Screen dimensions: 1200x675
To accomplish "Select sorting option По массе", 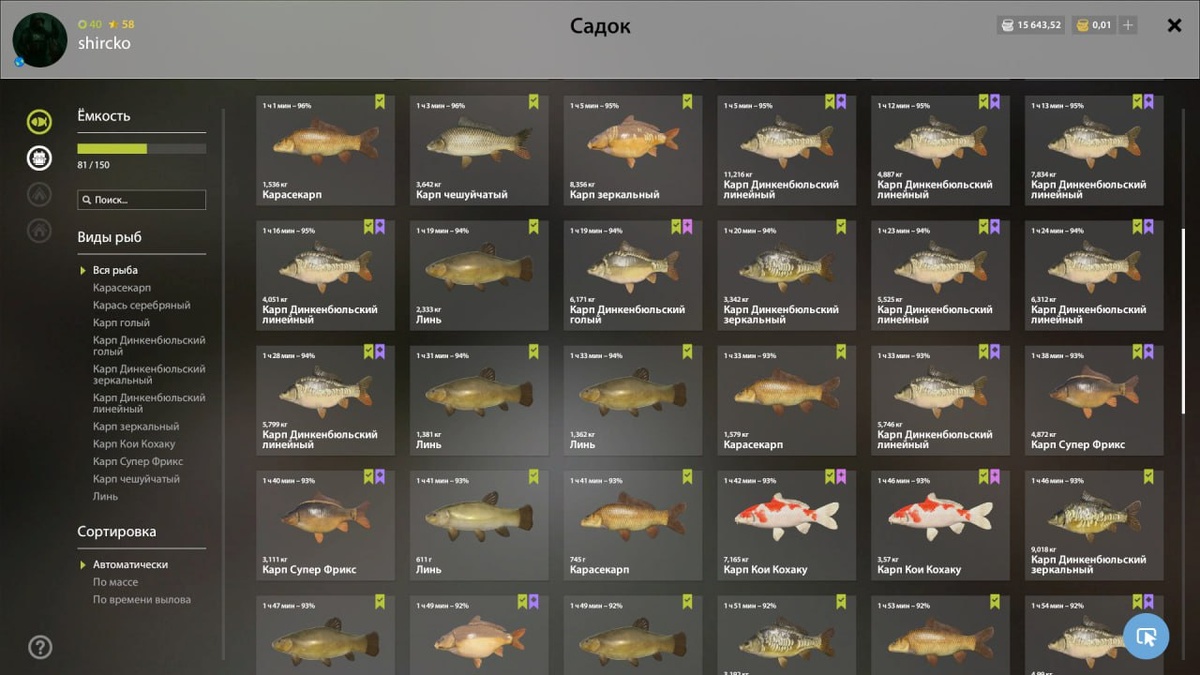I will [116, 582].
